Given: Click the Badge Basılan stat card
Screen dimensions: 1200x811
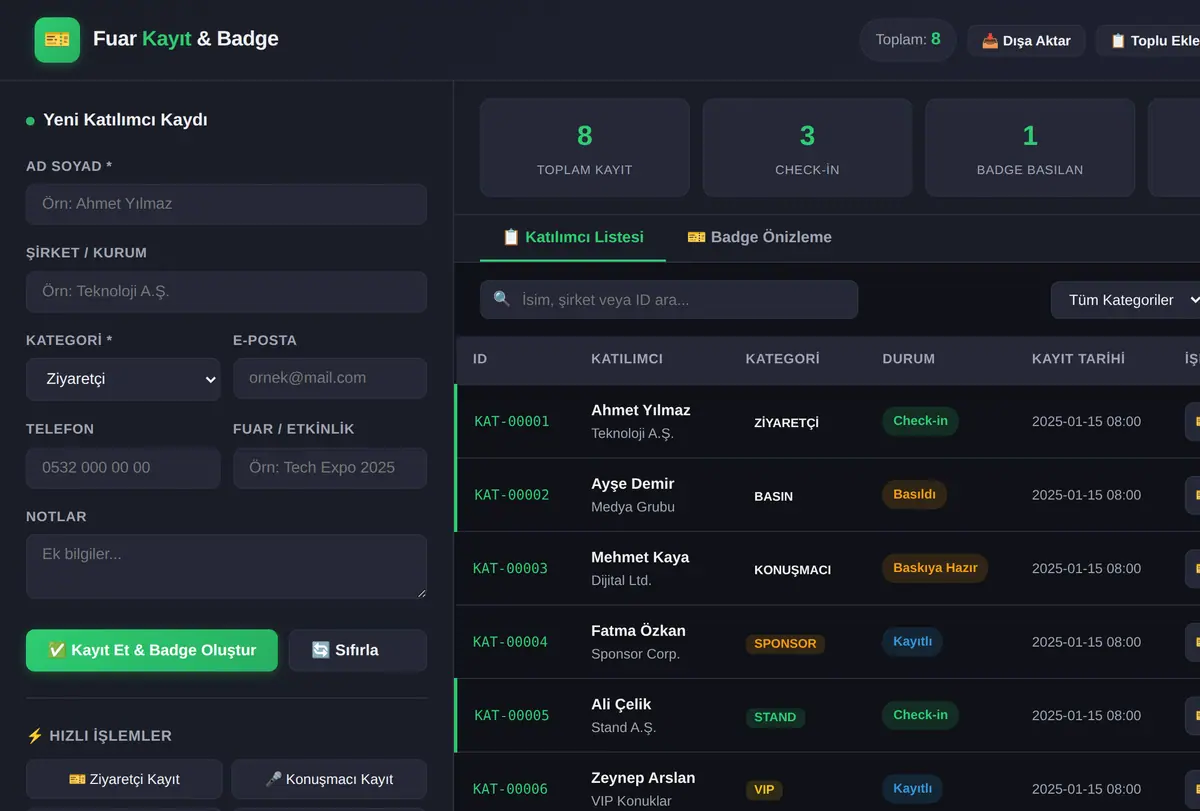Looking at the screenshot, I should coord(1030,147).
